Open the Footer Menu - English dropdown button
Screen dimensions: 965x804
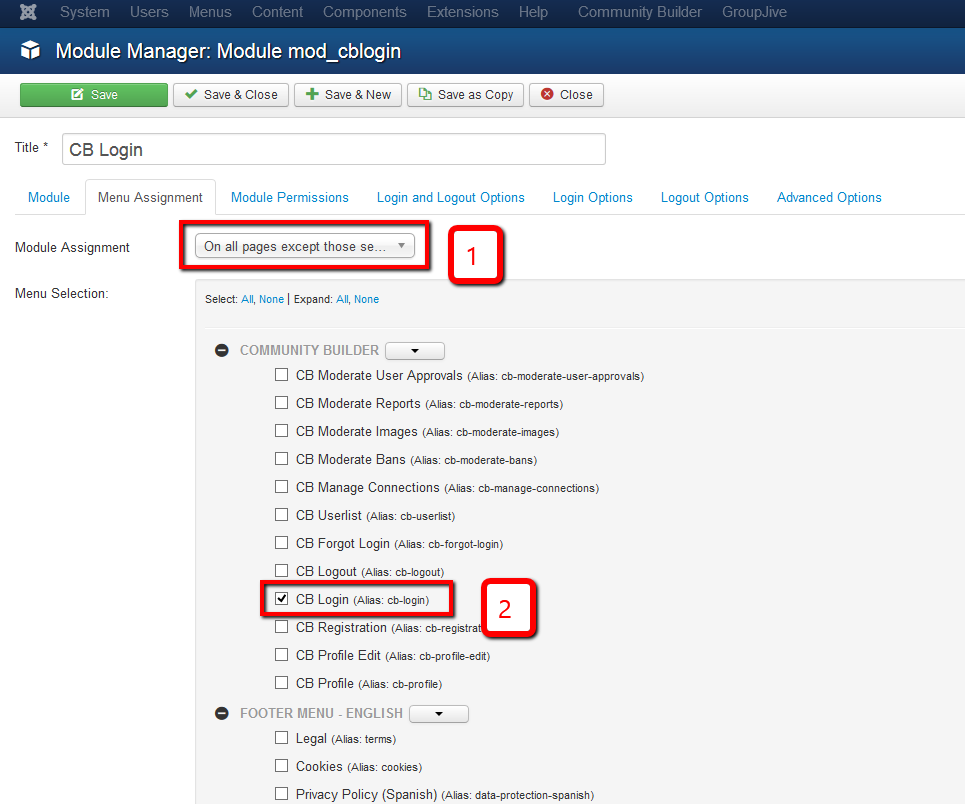point(439,714)
